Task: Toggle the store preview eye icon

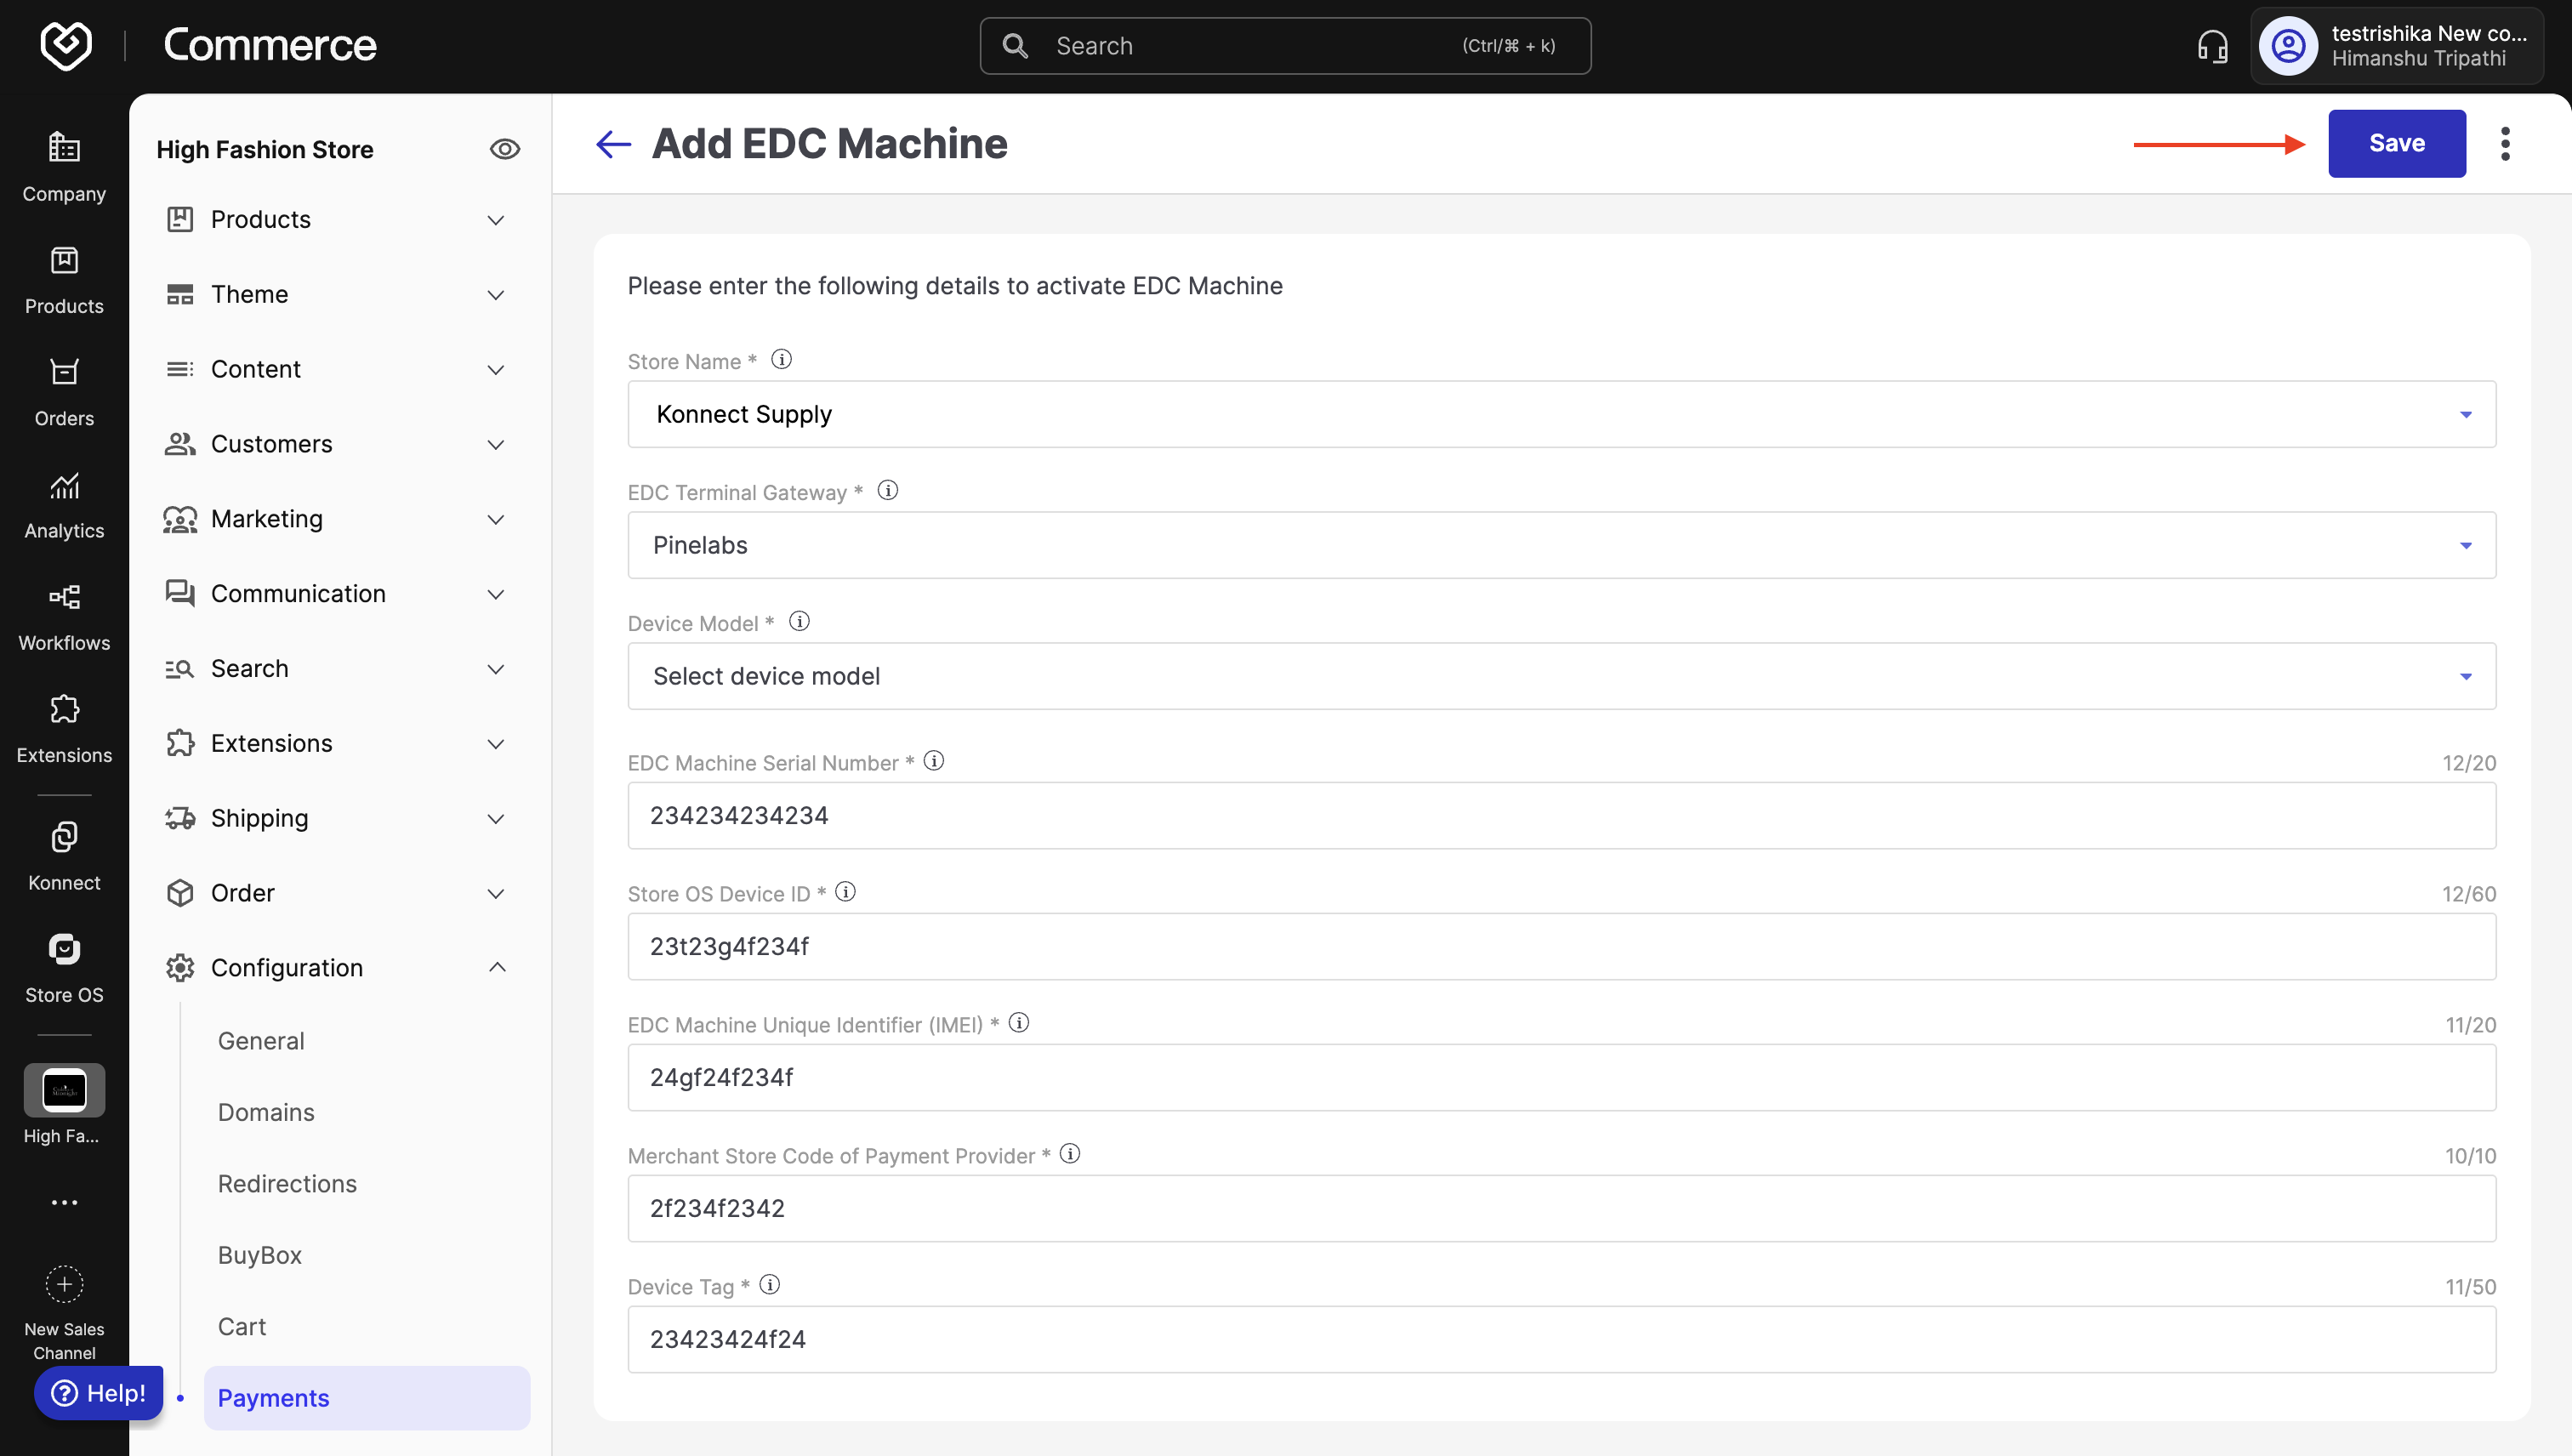Action: [504, 149]
